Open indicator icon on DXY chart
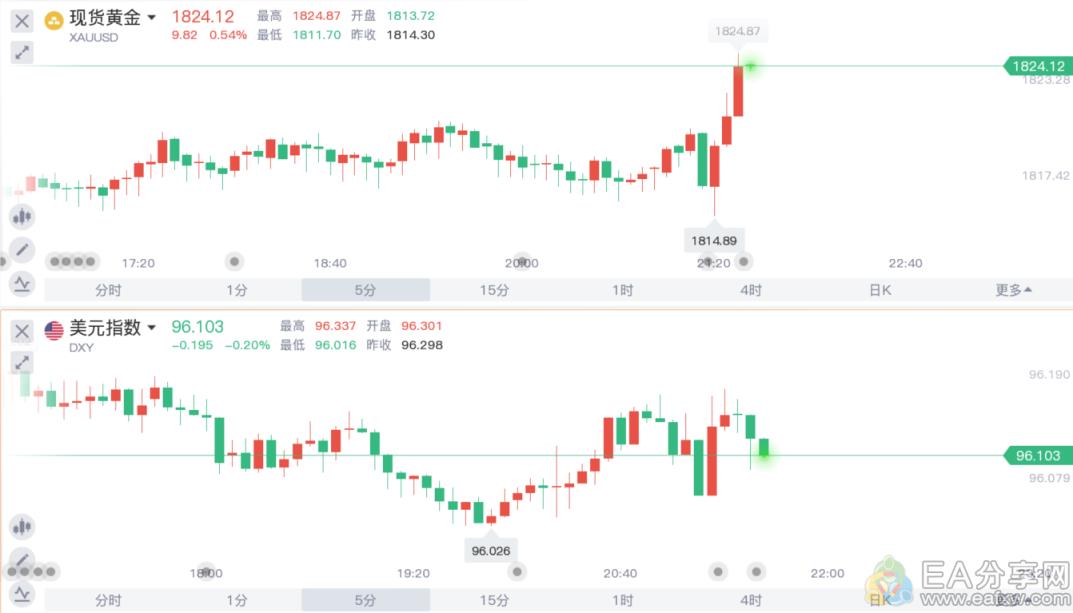Image resolution: width=1073 pixels, height=613 pixels. click(x=22, y=592)
